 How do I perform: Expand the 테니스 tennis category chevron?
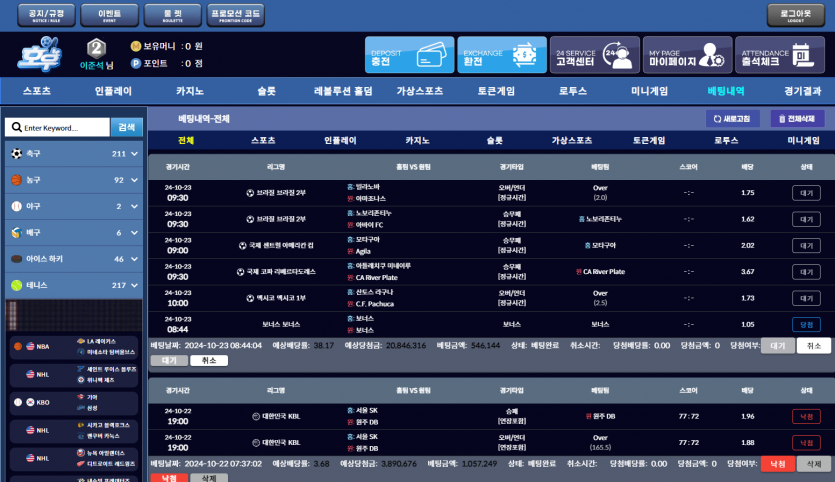[x=134, y=285]
